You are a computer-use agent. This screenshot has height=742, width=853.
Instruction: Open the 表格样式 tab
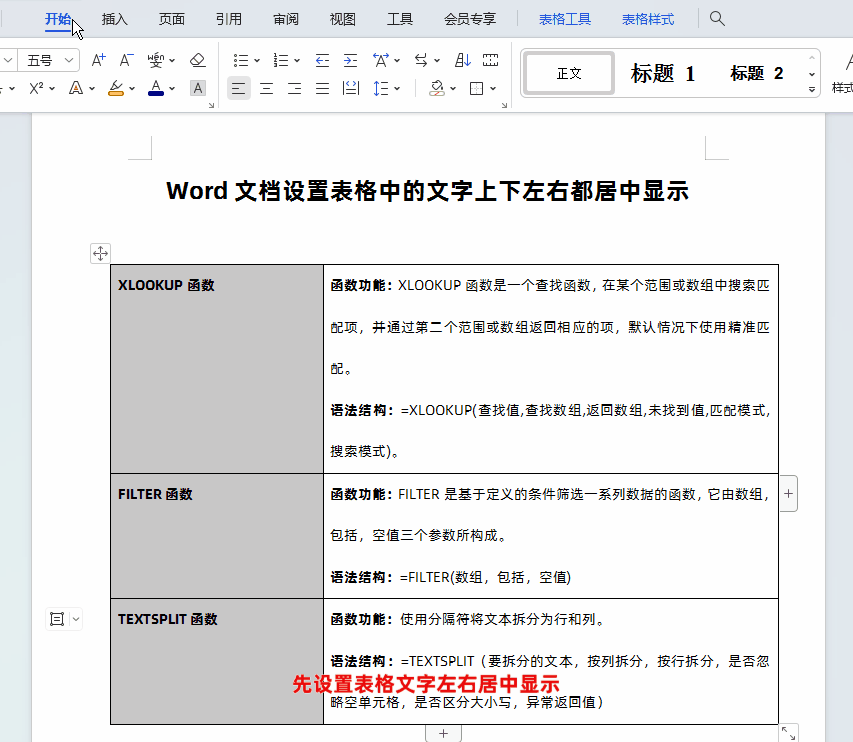pyautogui.click(x=648, y=19)
